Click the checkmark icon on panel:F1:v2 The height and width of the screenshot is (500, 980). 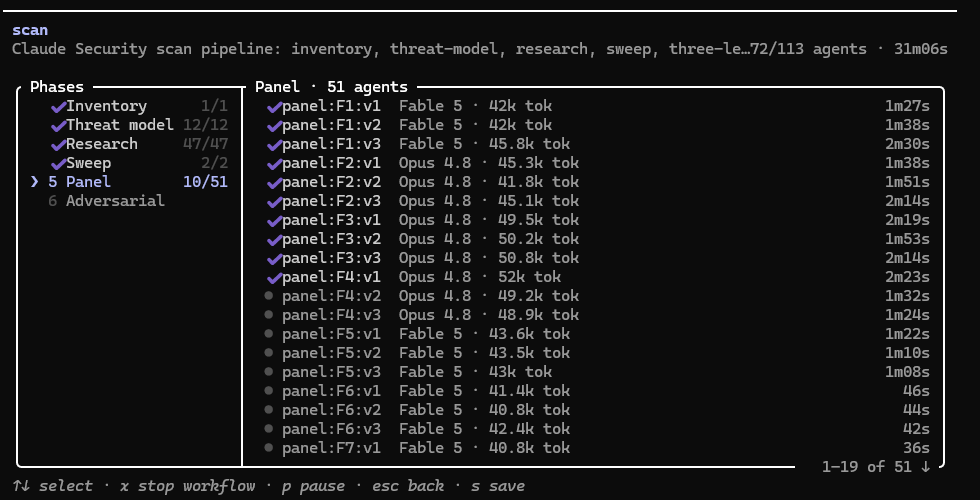[x=274, y=126]
